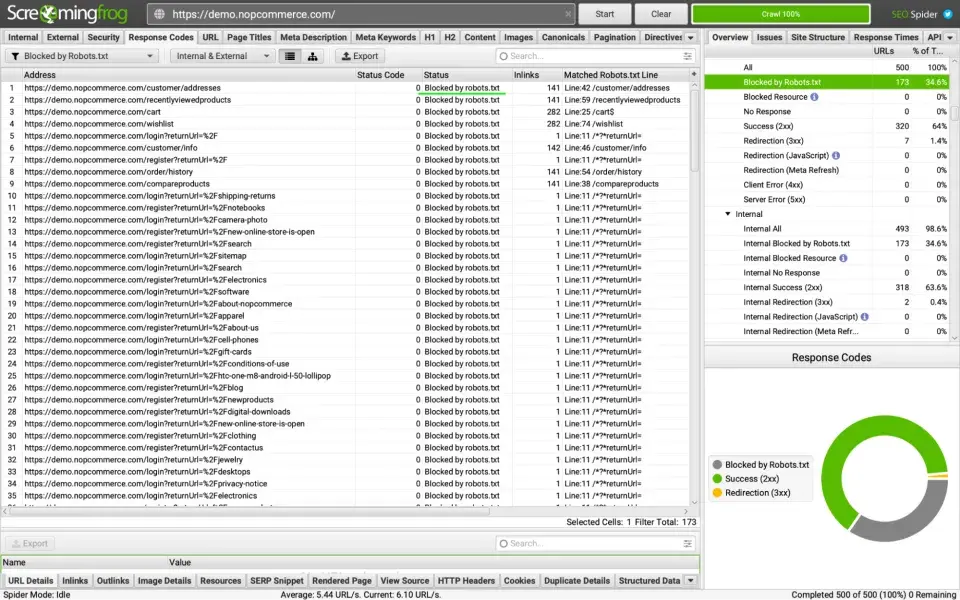
Task: Select Internal Blocked by Robots.txt row
Action: coord(827,244)
